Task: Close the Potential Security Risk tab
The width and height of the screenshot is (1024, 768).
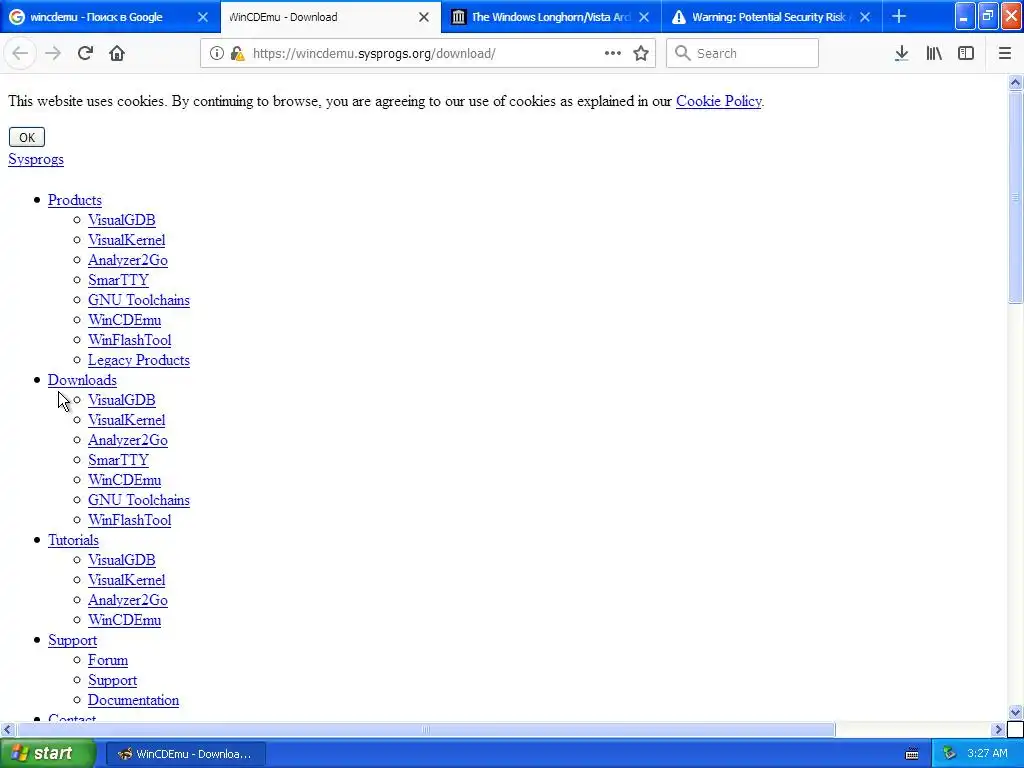Action: pos(865,17)
